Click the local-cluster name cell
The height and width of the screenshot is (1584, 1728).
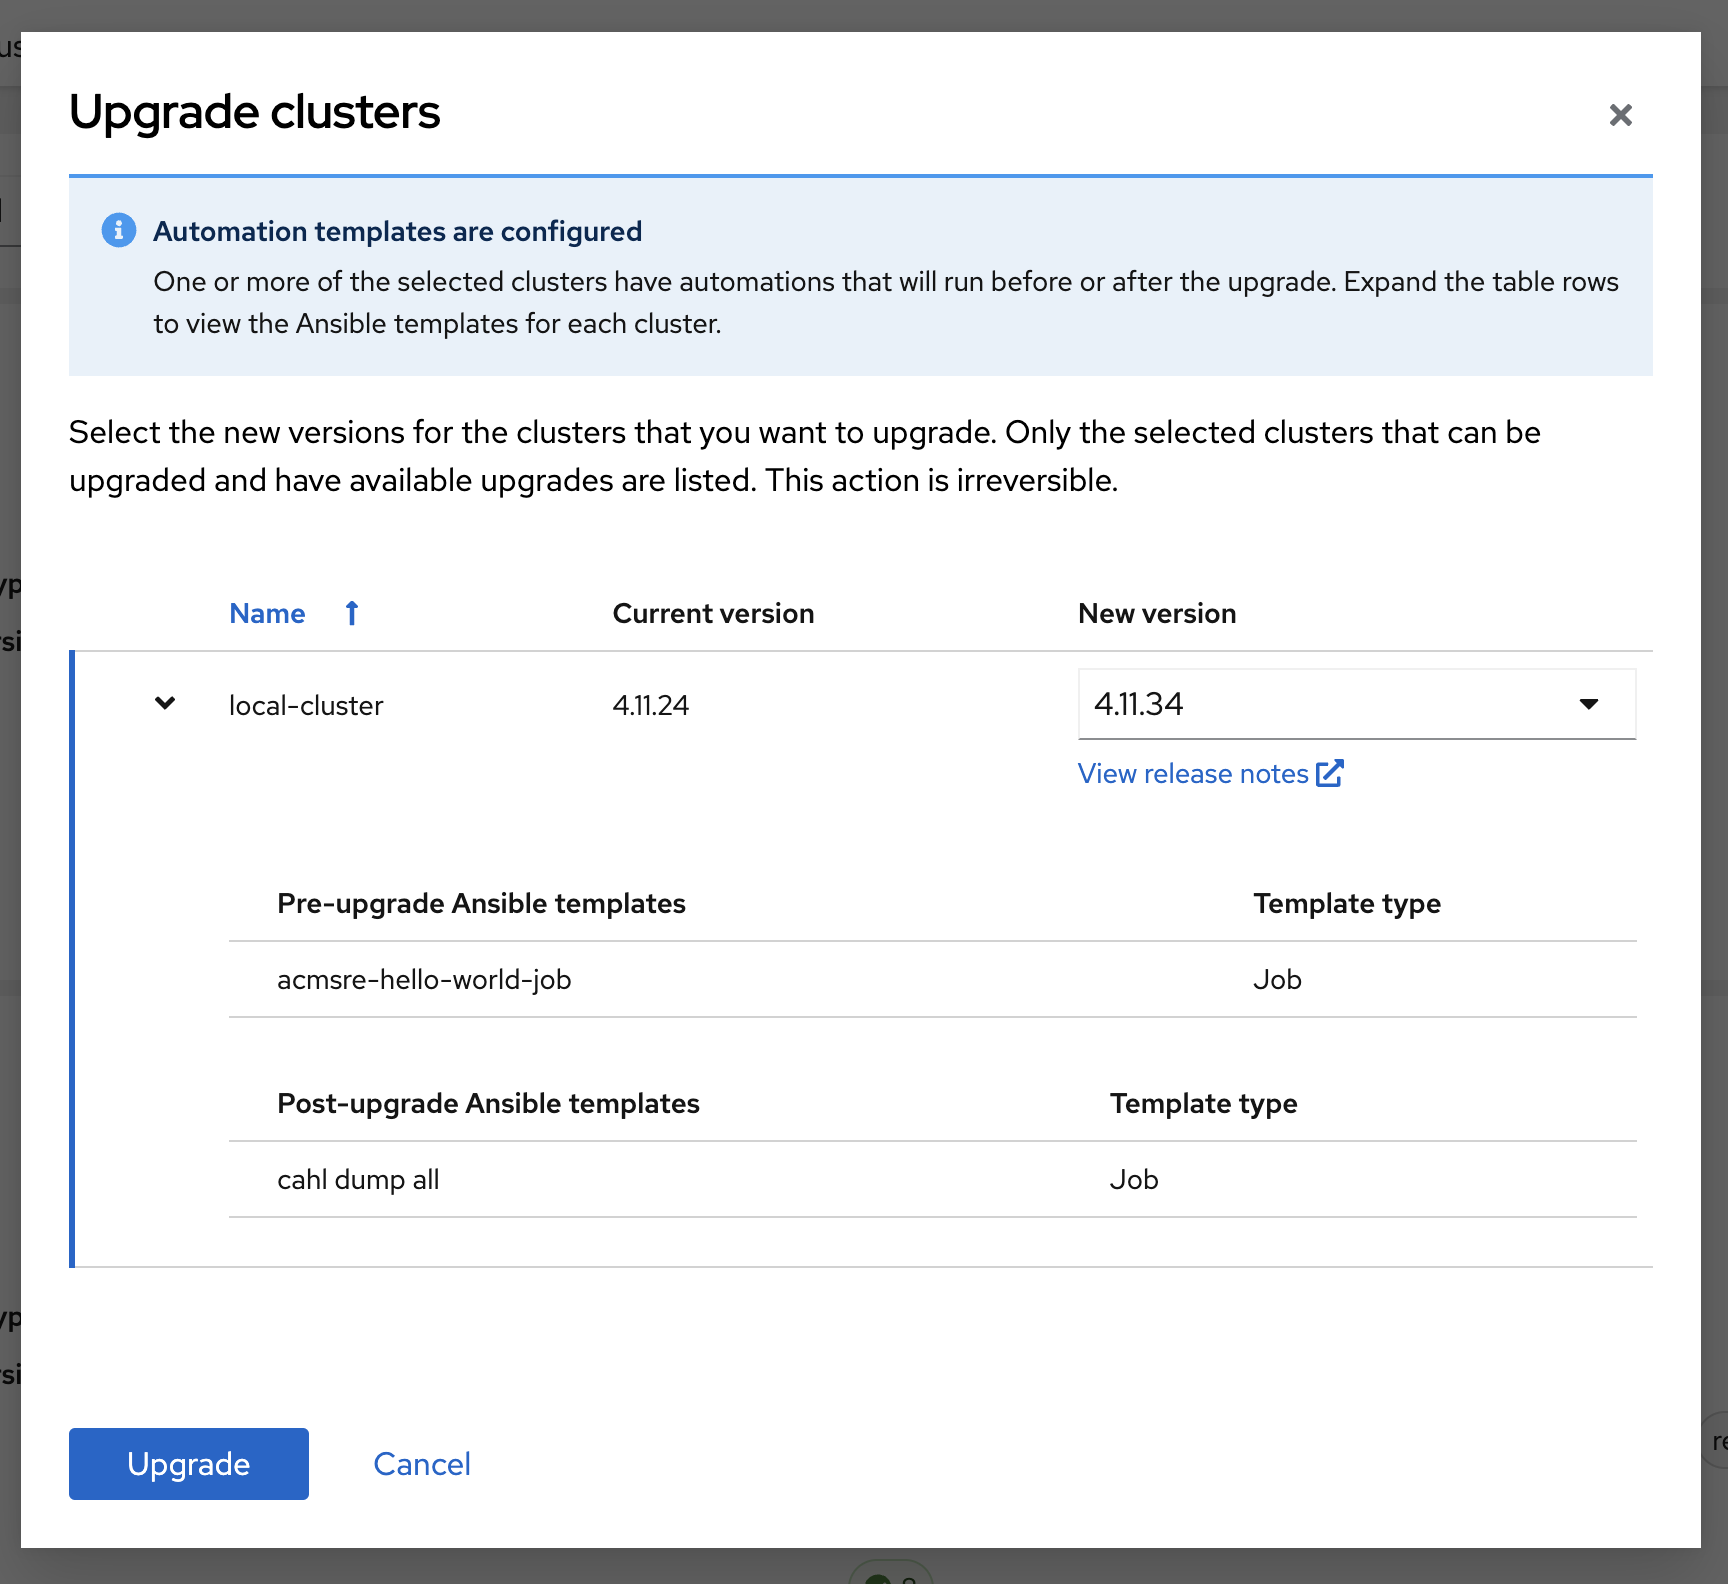[306, 706]
